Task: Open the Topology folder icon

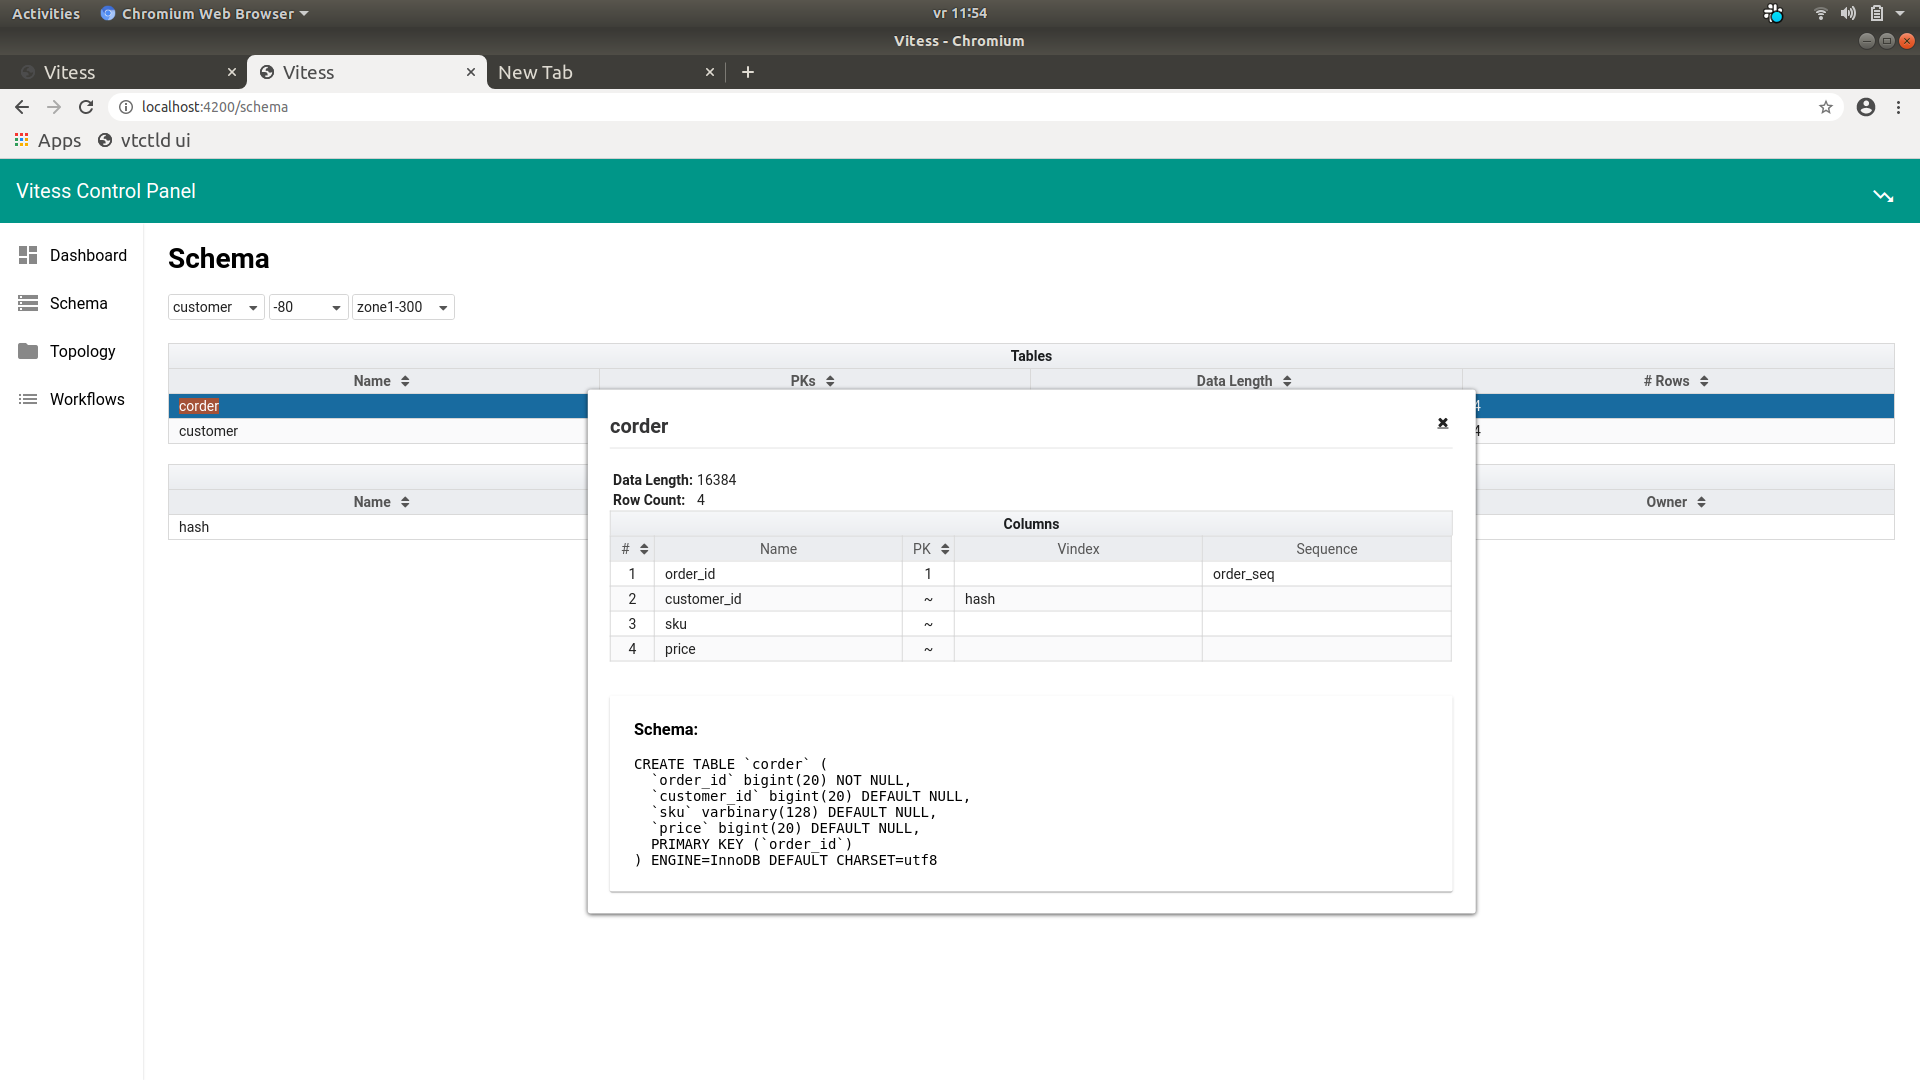Action: [x=28, y=351]
